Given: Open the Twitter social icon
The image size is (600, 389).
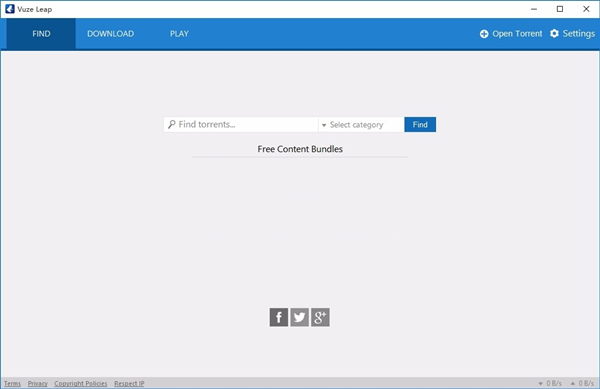Looking at the screenshot, I should (x=299, y=317).
